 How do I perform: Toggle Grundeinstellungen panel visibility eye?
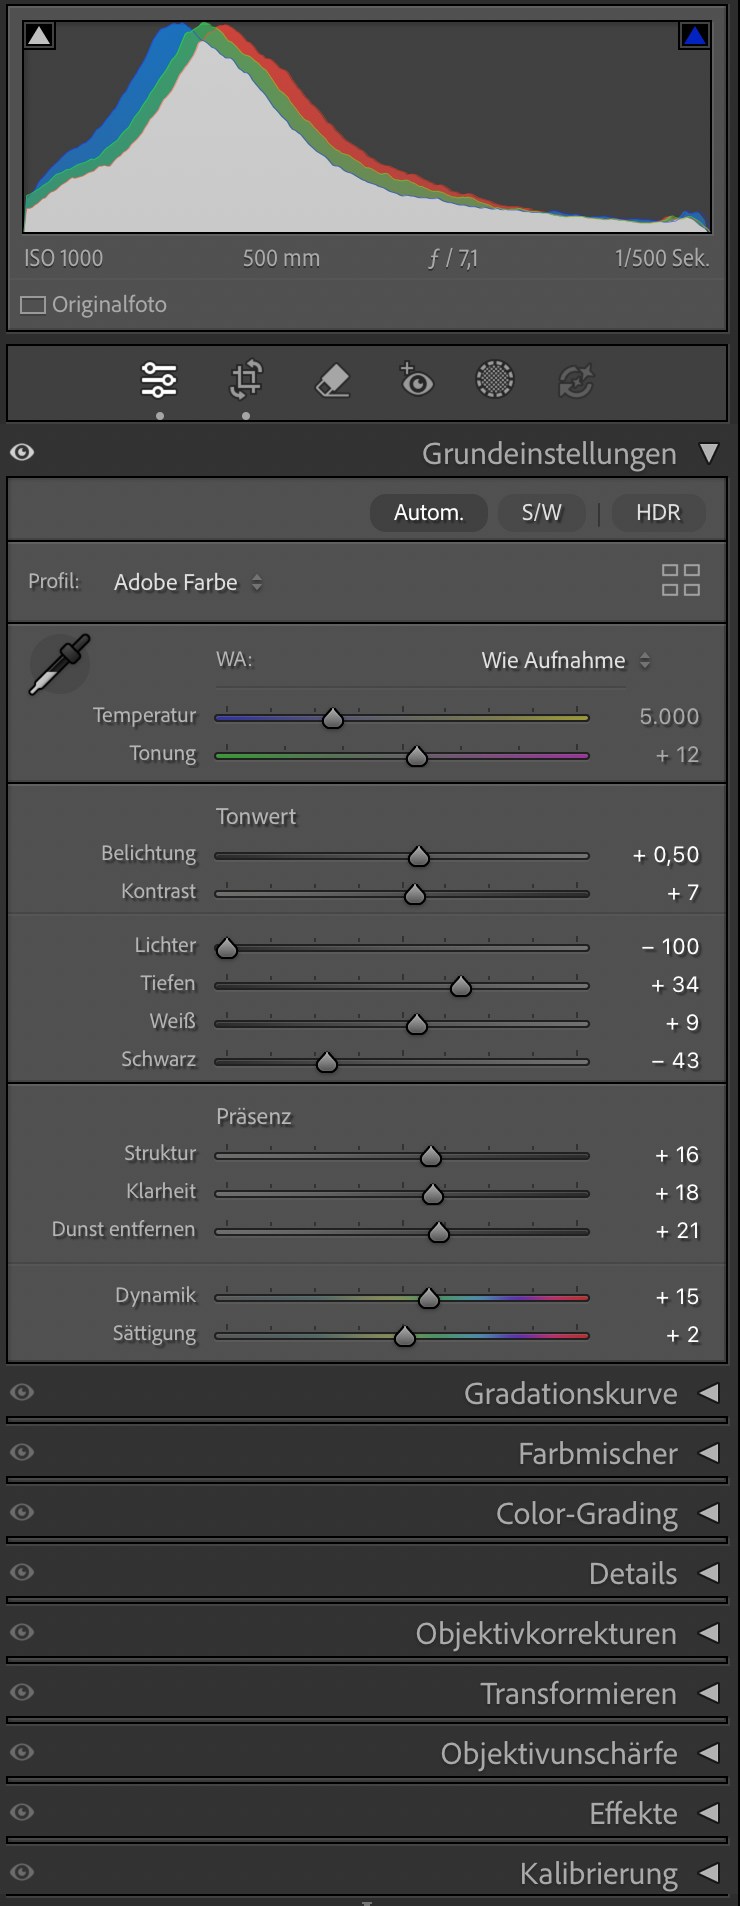[x=22, y=452]
